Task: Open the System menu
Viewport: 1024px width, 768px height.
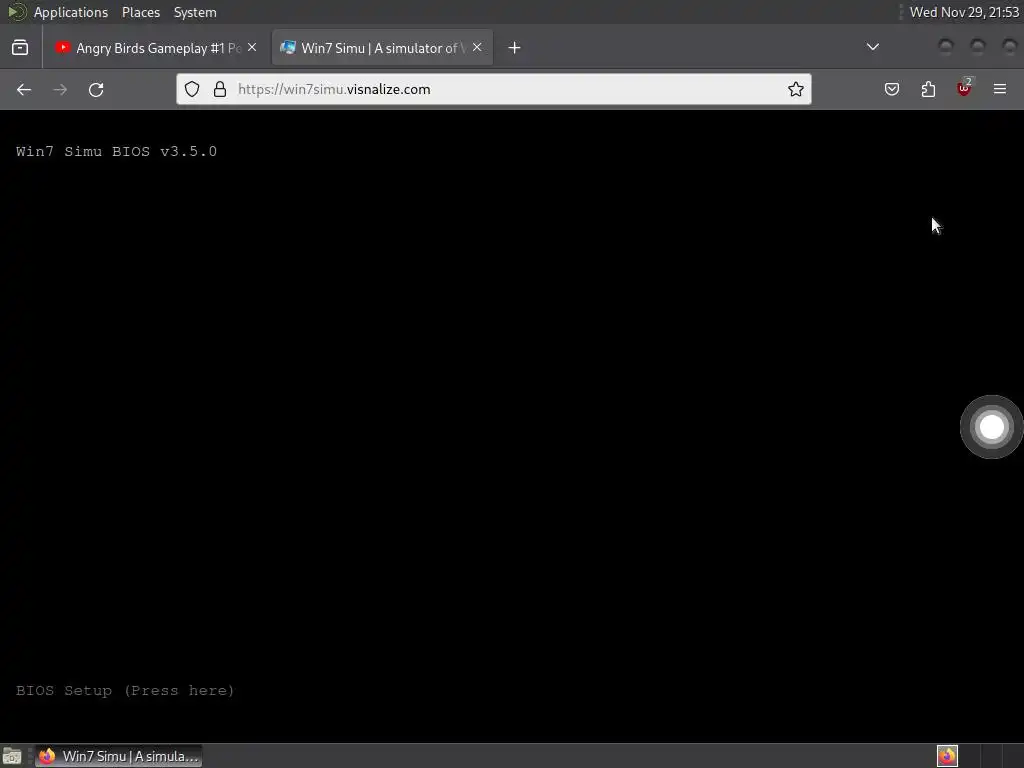Action: coord(195,12)
